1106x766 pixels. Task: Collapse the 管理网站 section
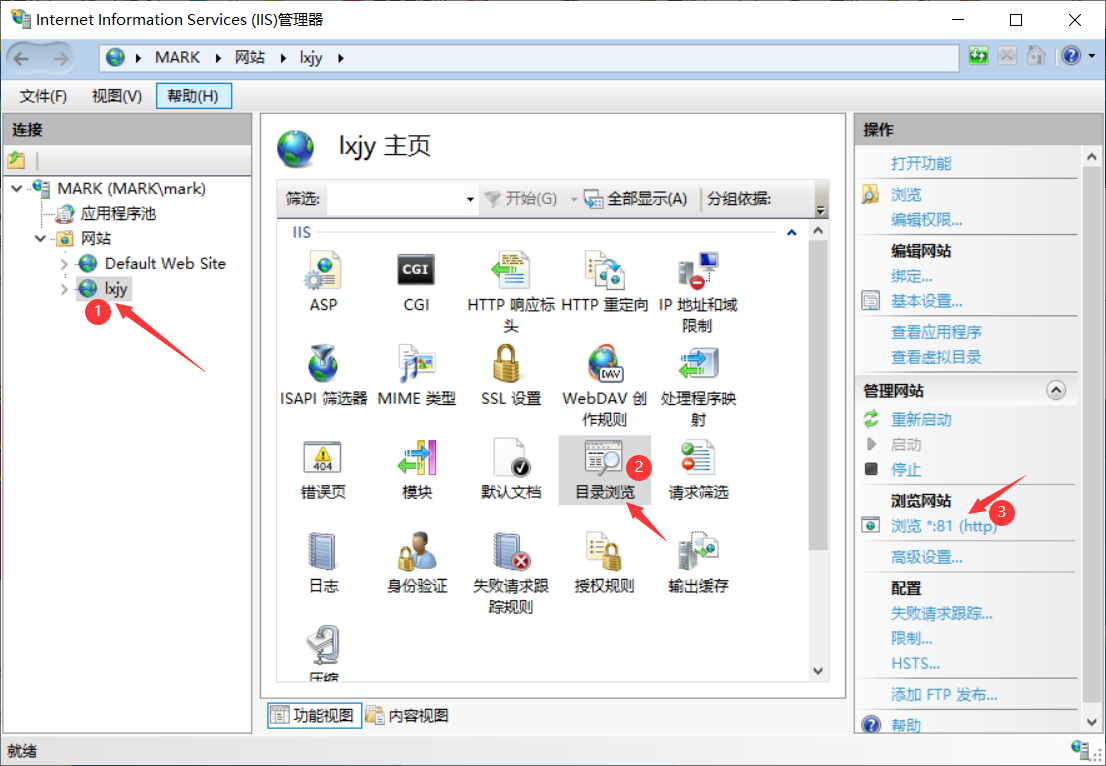click(x=1056, y=390)
